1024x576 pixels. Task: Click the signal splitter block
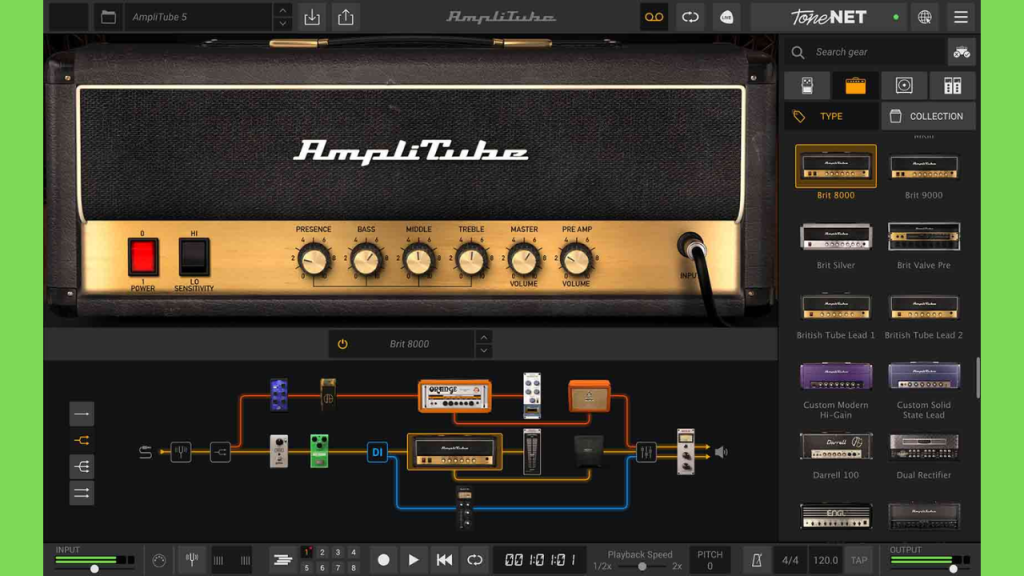pyautogui.click(x=220, y=452)
